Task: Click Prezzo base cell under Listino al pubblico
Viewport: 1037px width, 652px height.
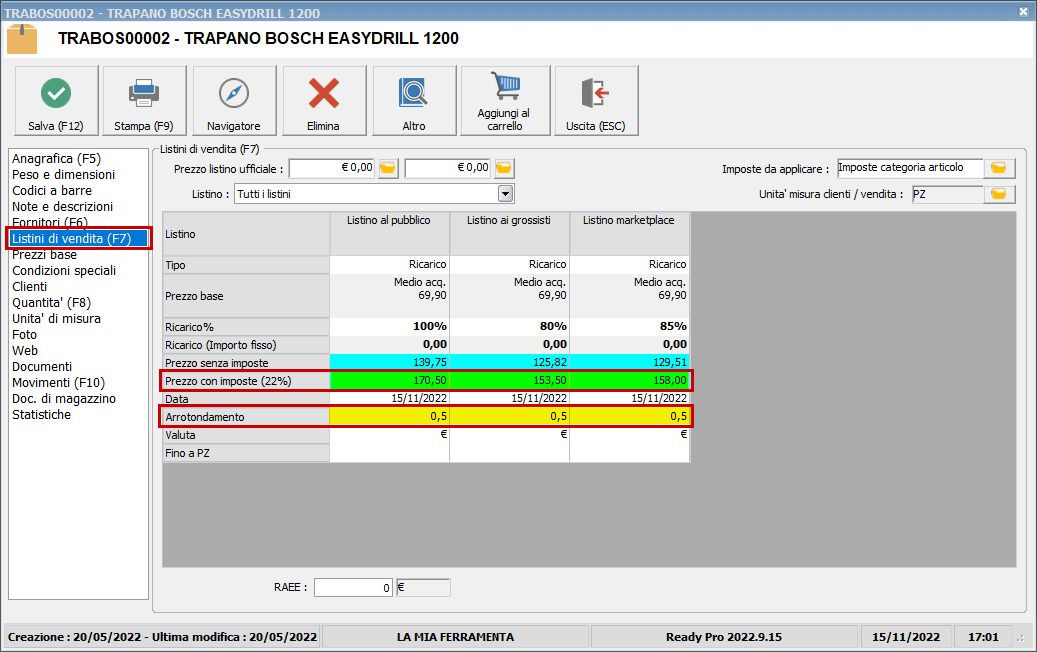Action: [389, 296]
